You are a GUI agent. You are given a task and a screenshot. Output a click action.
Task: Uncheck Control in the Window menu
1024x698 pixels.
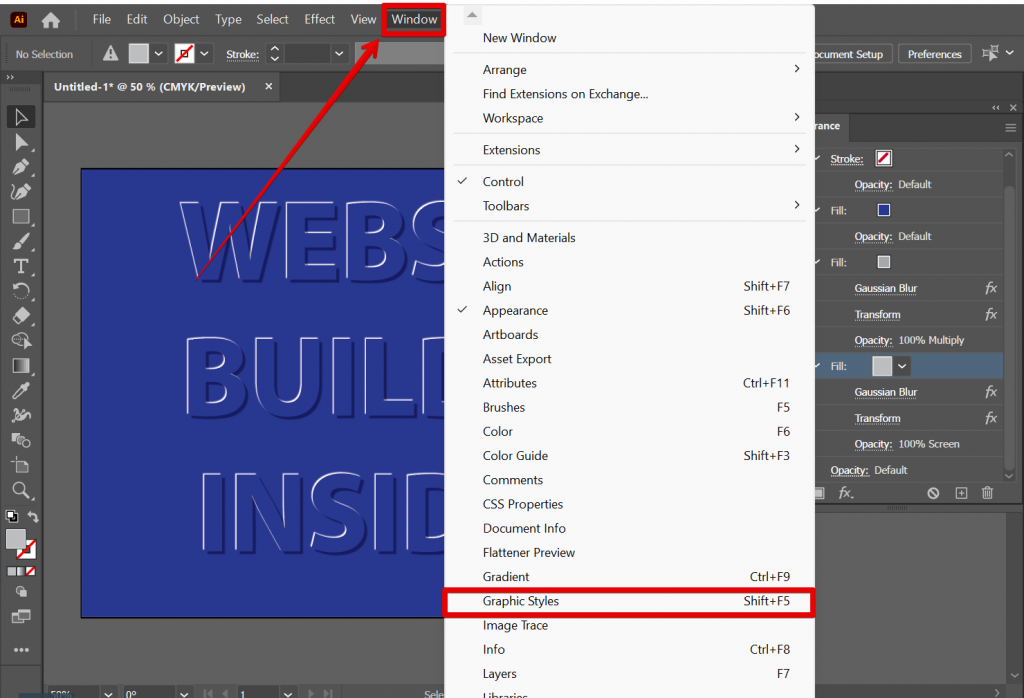pyautogui.click(x=462, y=181)
